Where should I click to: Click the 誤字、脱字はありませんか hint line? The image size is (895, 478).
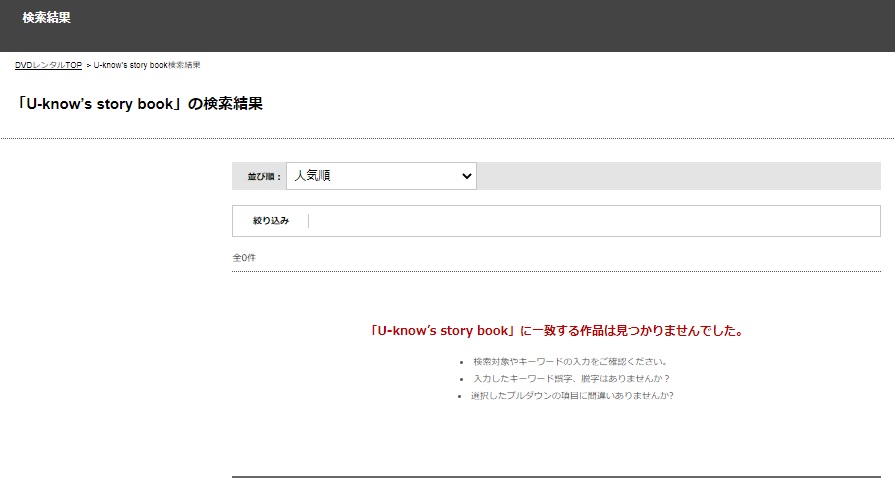point(571,379)
